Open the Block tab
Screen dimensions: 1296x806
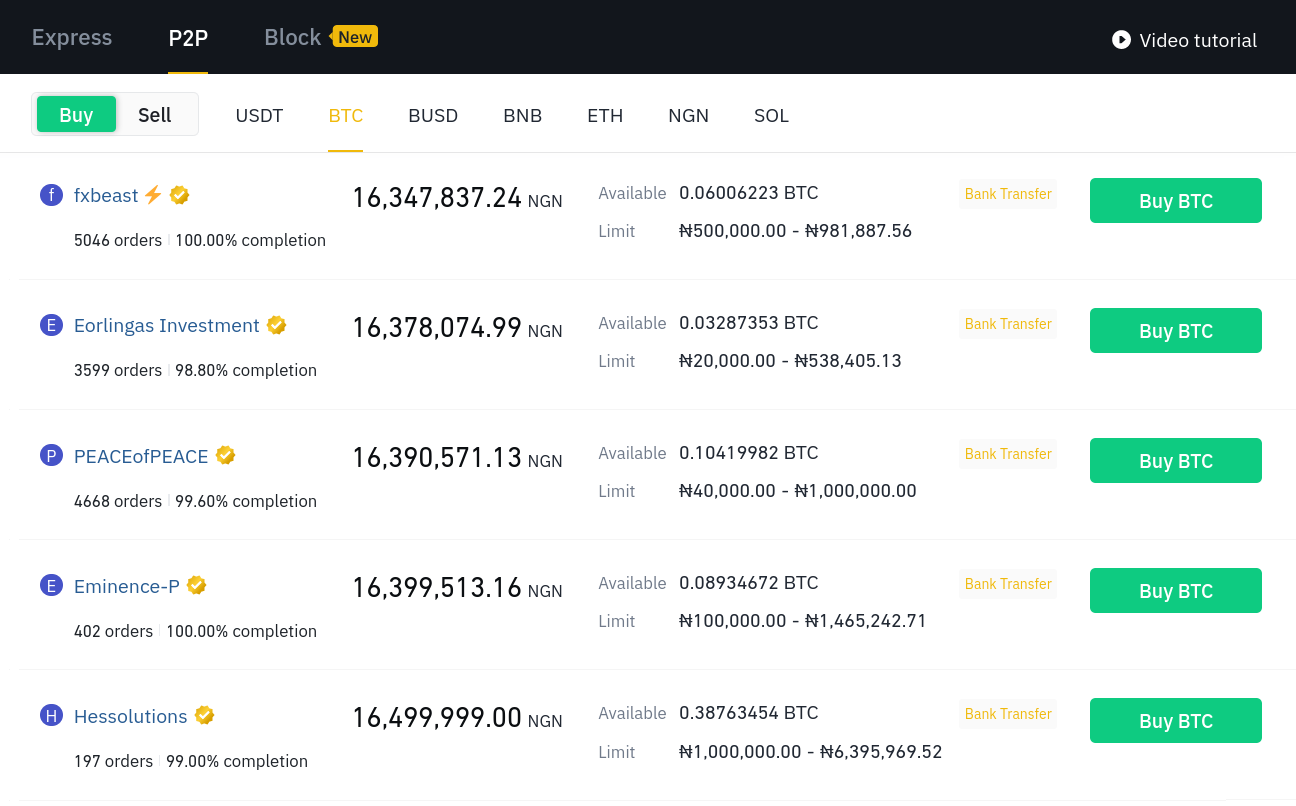click(292, 38)
